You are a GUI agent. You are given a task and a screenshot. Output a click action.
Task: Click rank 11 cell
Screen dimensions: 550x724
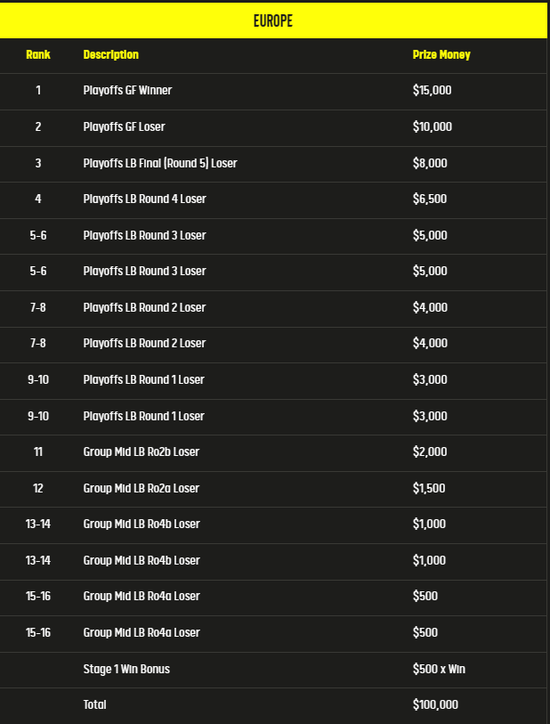[38, 452]
